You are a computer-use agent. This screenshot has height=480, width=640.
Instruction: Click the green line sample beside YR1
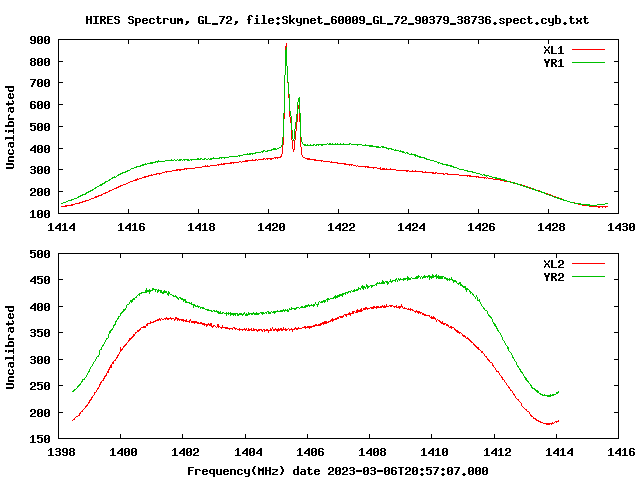[588, 62]
